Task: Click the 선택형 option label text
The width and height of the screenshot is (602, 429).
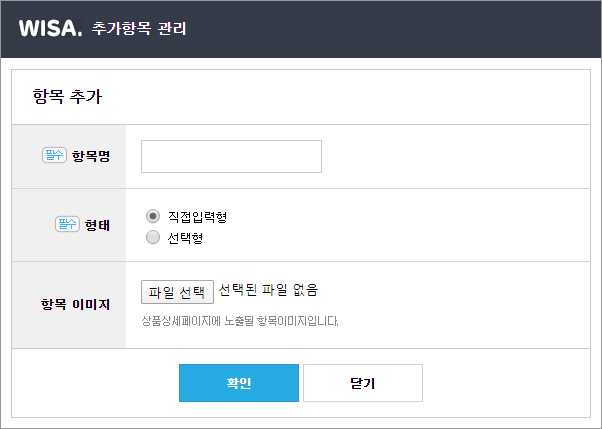Action: pyautogui.click(x=185, y=238)
